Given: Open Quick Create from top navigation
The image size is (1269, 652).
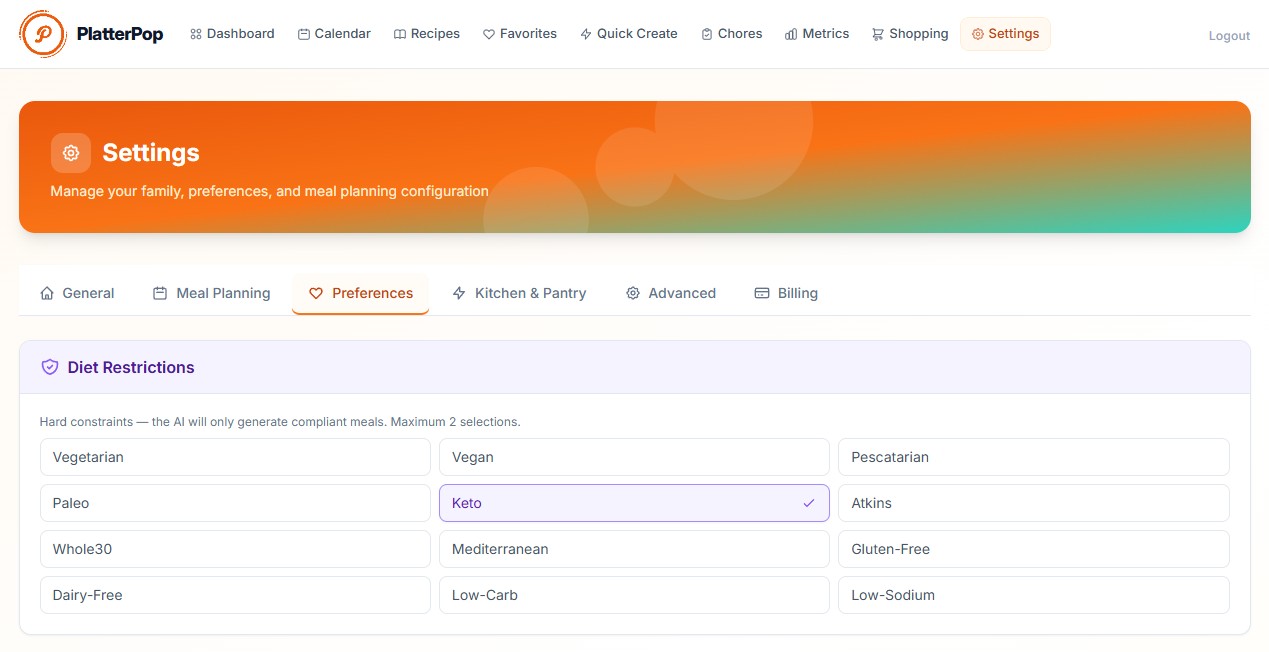Looking at the screenshot, I should 628,34.
